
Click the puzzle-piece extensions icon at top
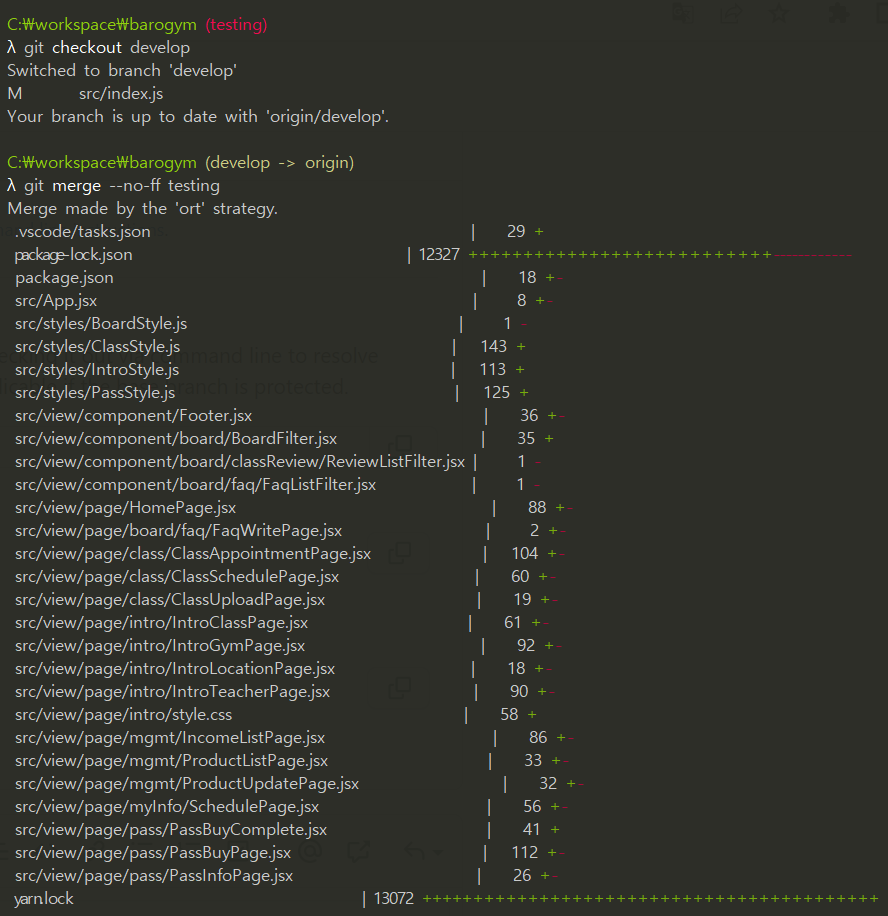click(838, 13)
